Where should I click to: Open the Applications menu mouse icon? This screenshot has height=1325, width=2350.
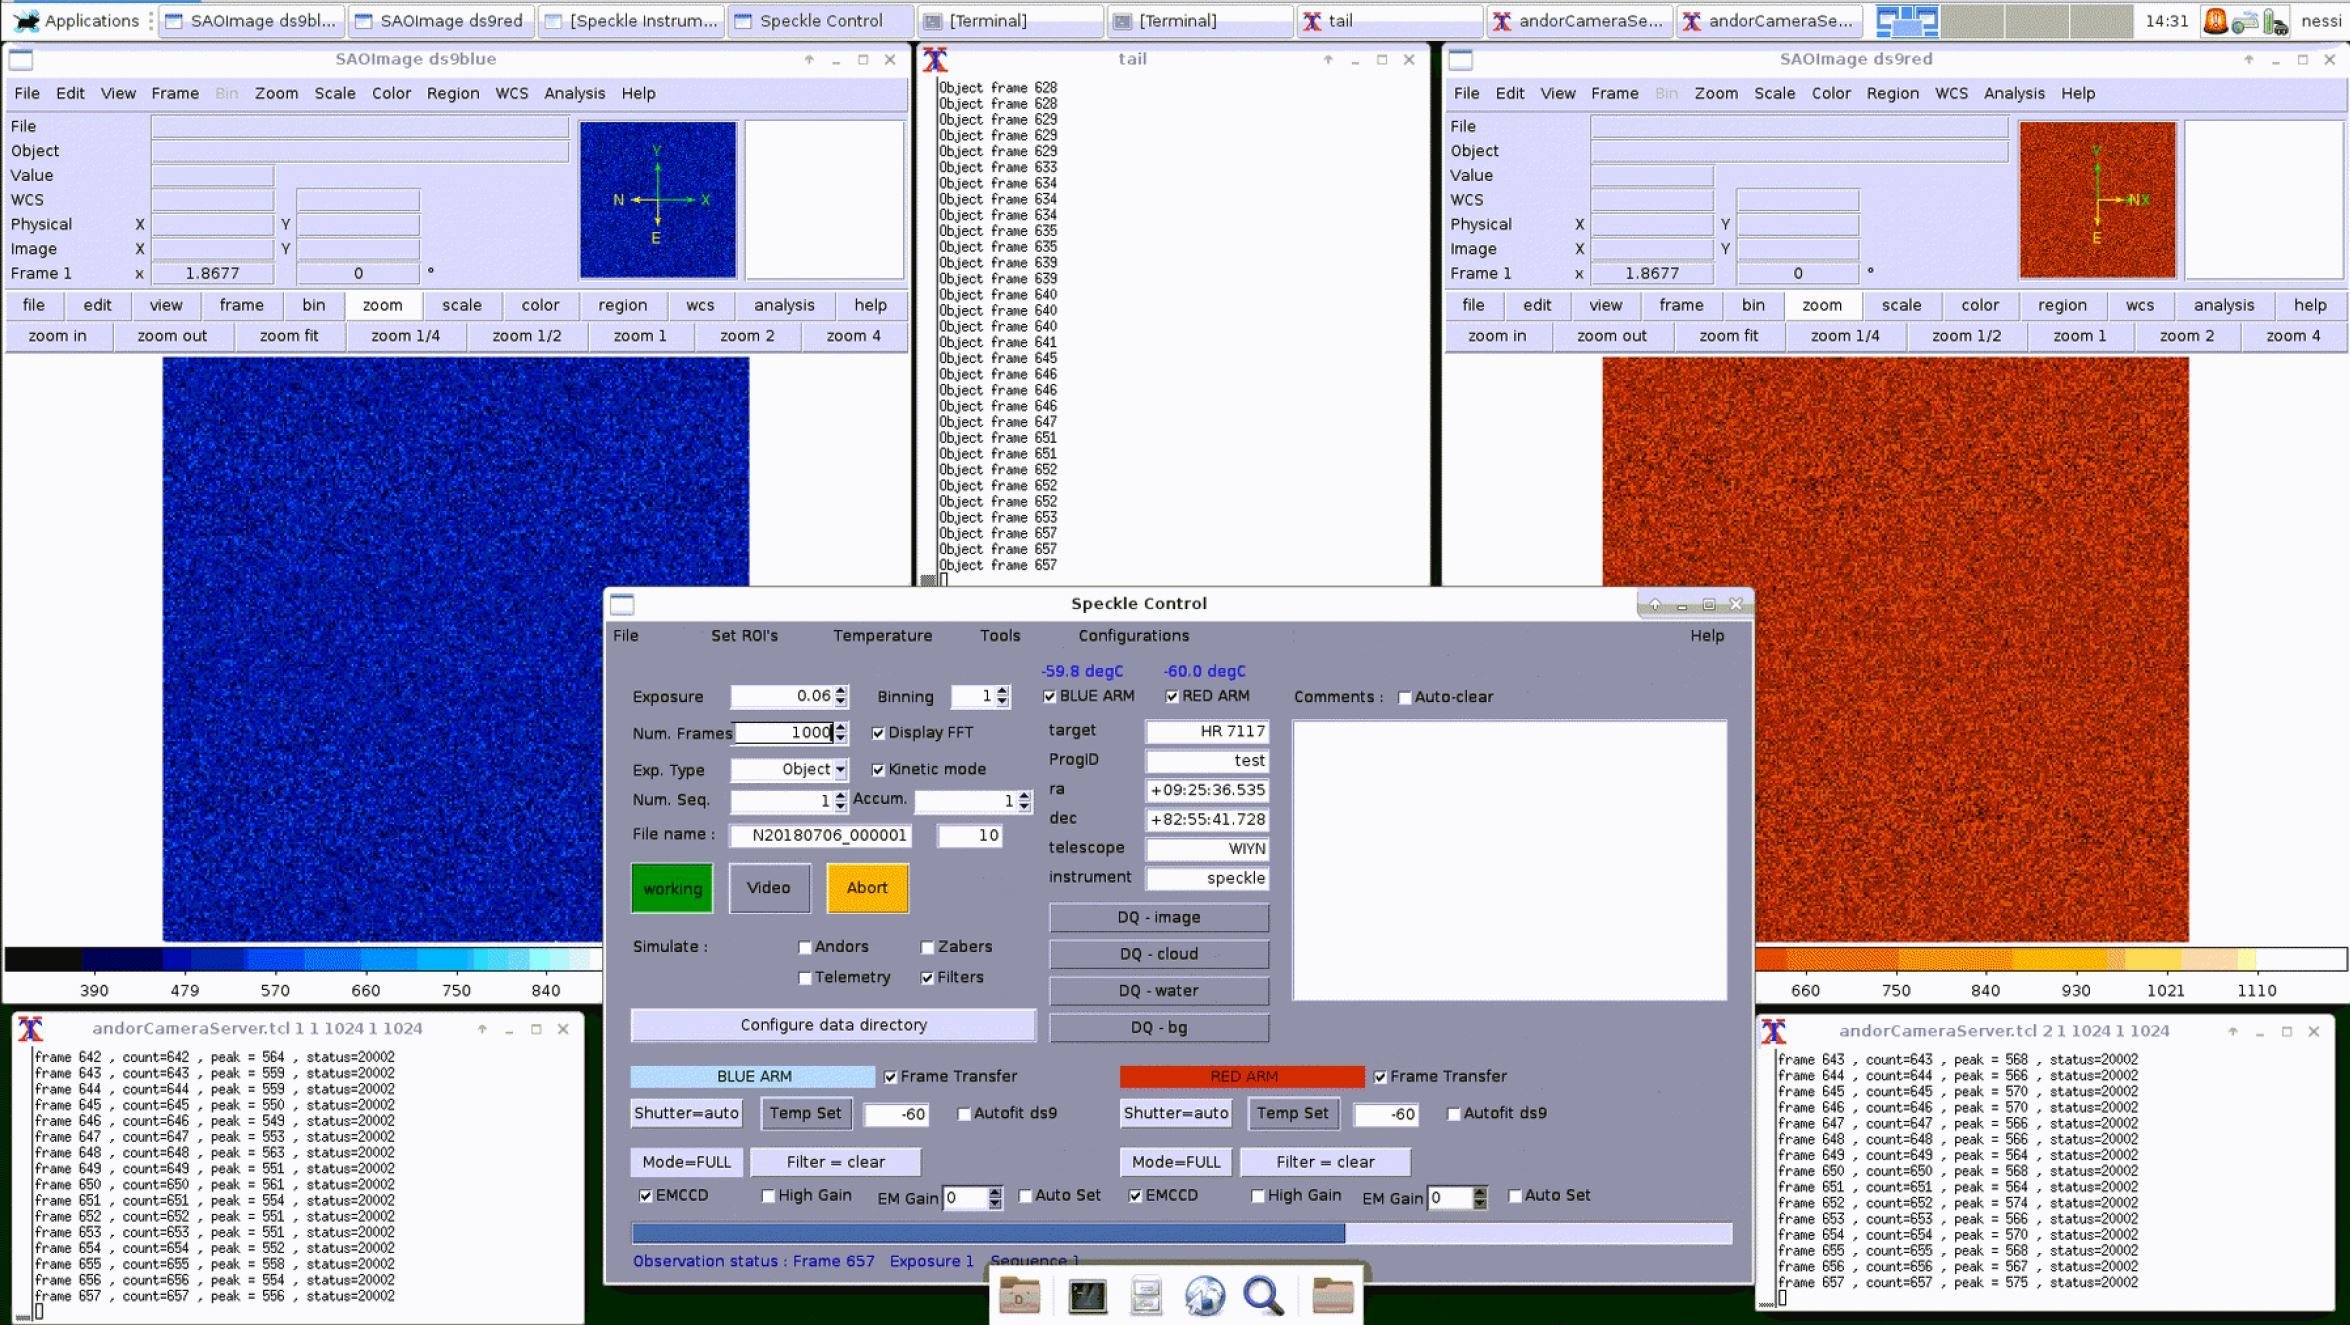27,20
